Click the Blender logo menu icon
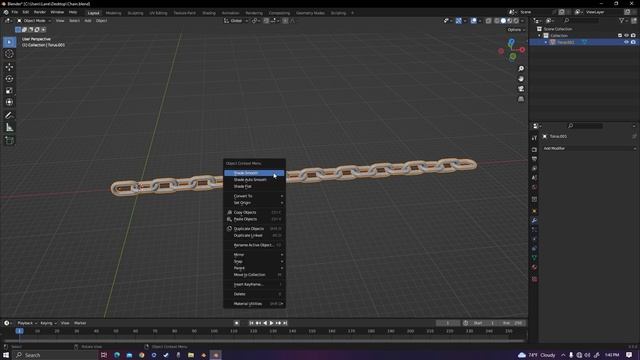640x360 pixels. (x=6, y=12)
